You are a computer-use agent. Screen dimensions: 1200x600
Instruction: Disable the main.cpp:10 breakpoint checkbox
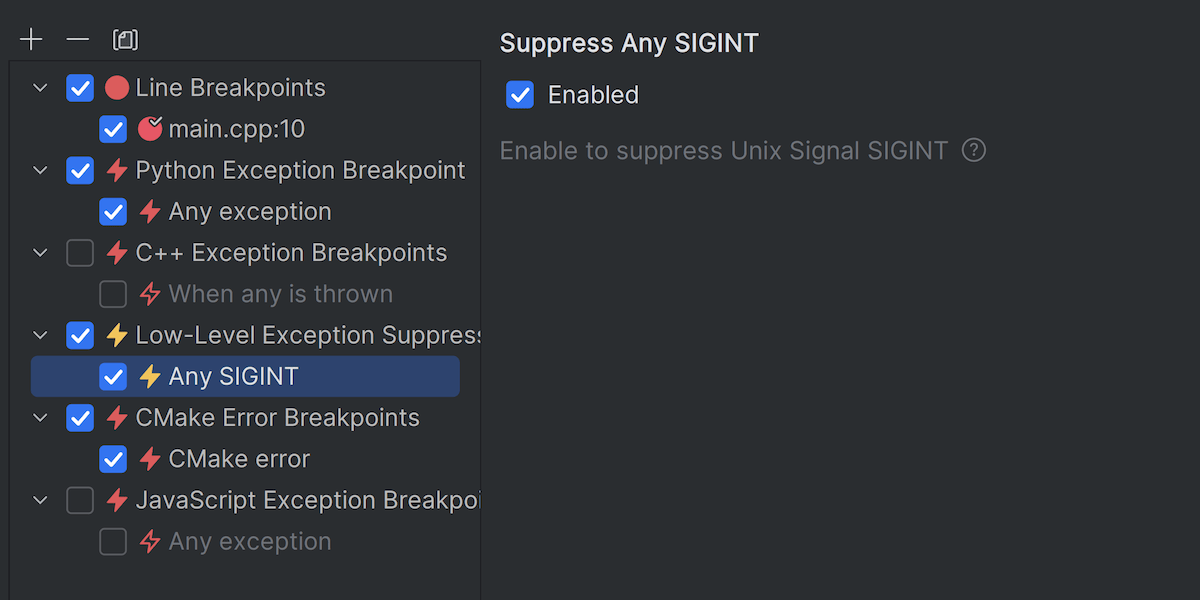[x=113, y=129]
